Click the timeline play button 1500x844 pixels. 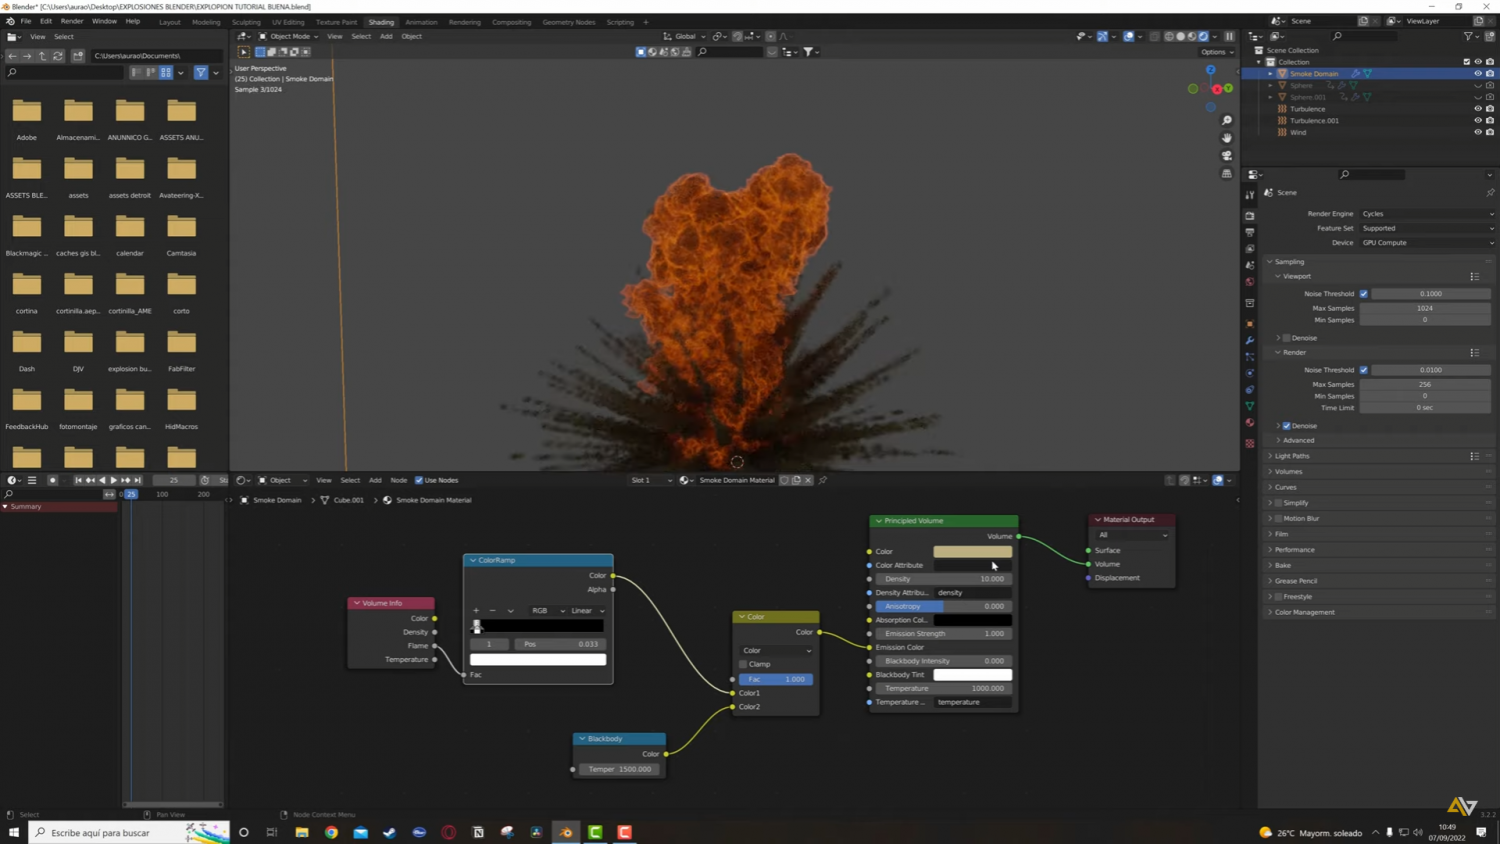114,480
